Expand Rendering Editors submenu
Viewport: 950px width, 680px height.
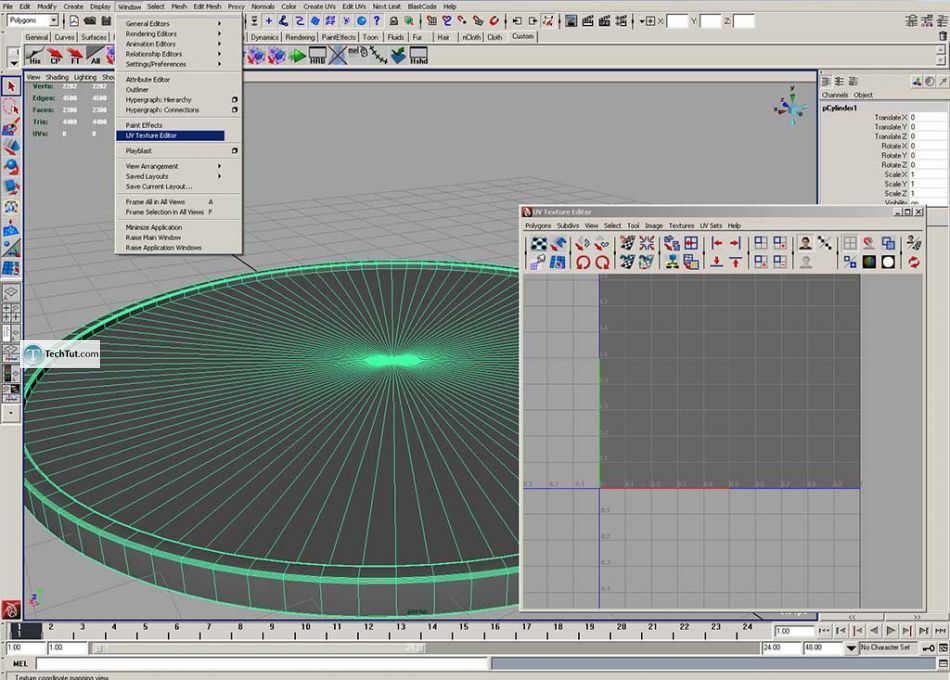[x=173, y=34]
